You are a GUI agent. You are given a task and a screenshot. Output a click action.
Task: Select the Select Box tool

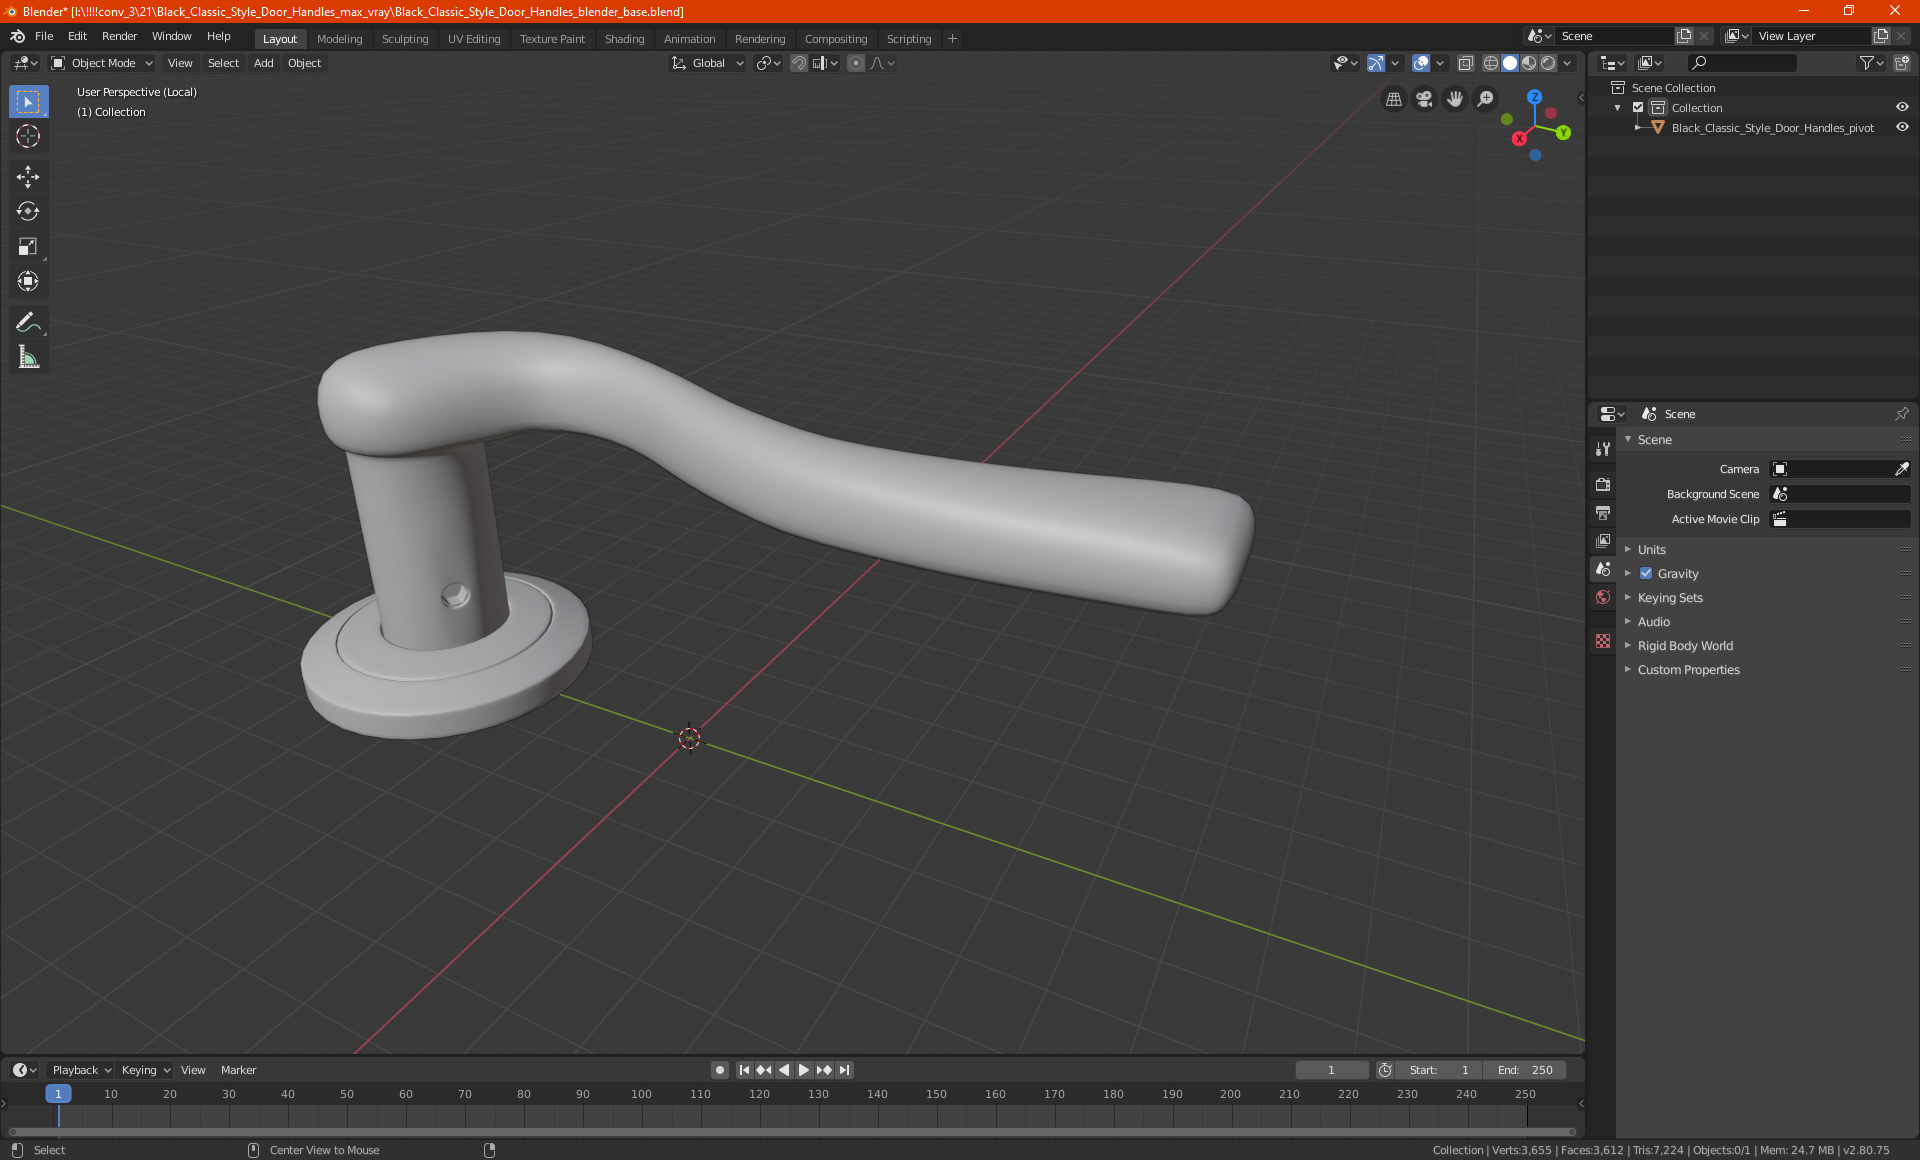tap(28, 102)
